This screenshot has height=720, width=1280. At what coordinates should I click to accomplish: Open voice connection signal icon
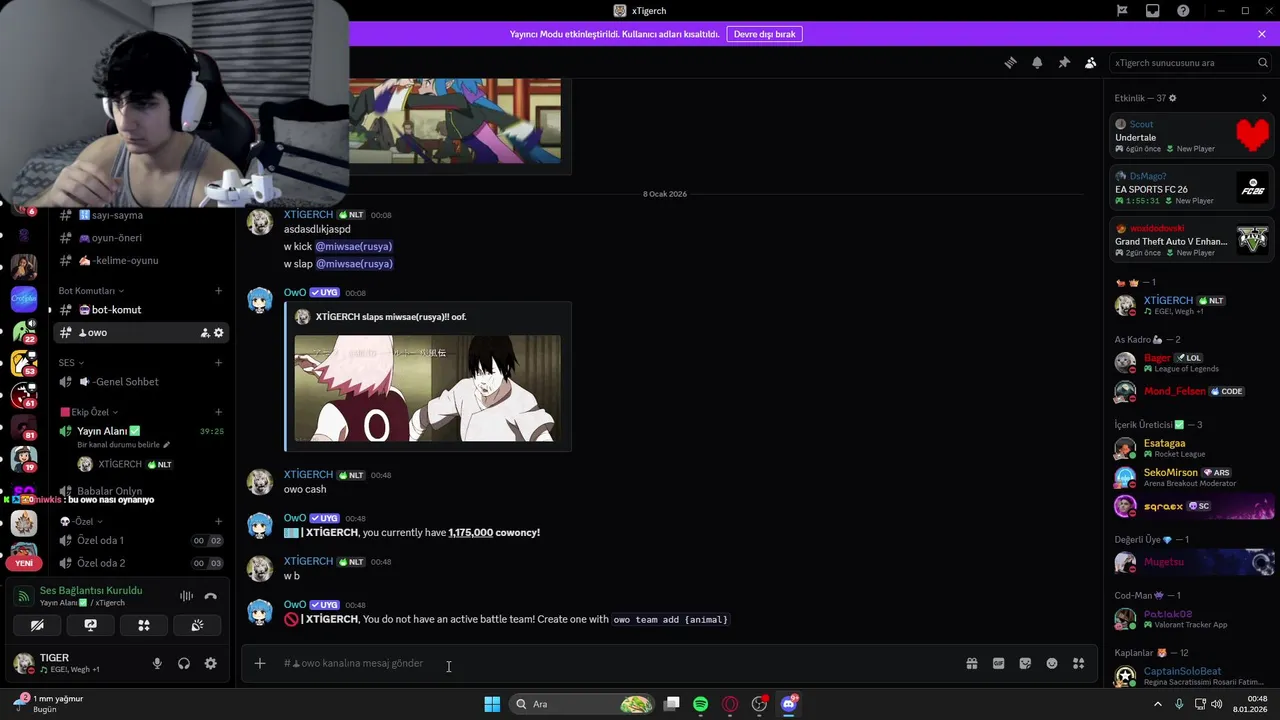[24, 596]
